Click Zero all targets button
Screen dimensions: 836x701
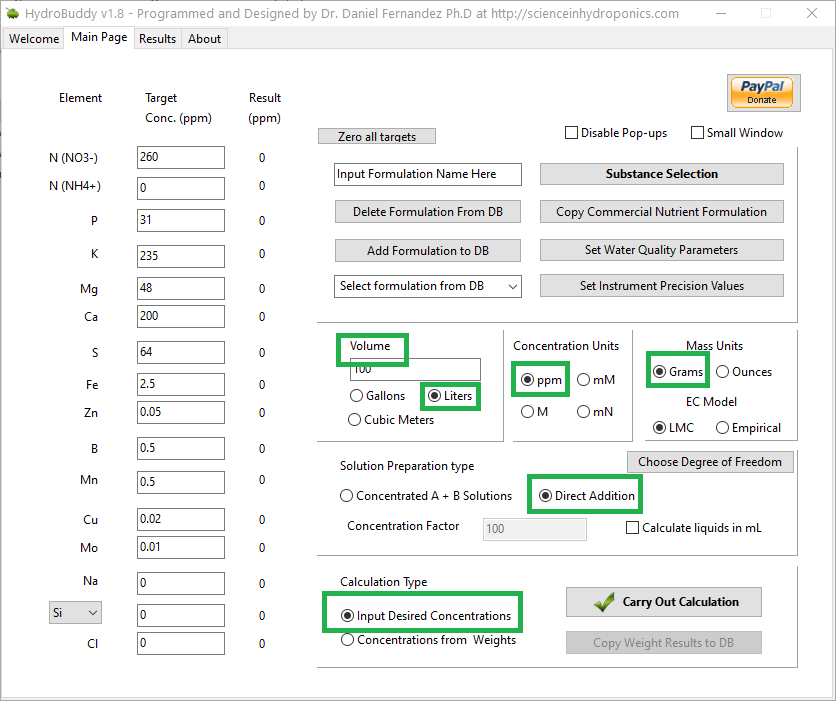tap(377, 137)
